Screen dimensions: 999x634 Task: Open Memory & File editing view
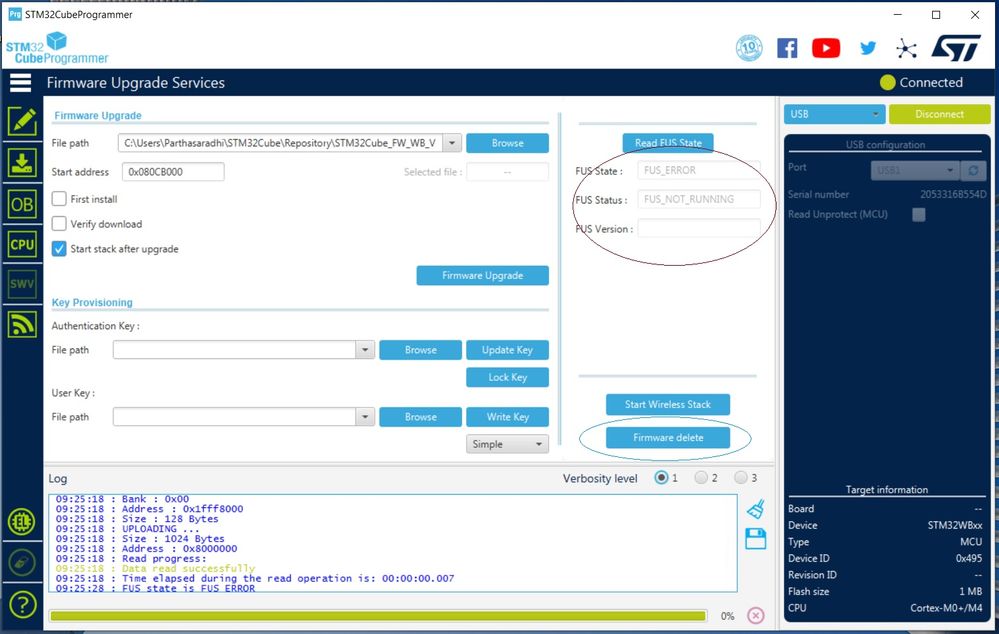click(22, 121)
